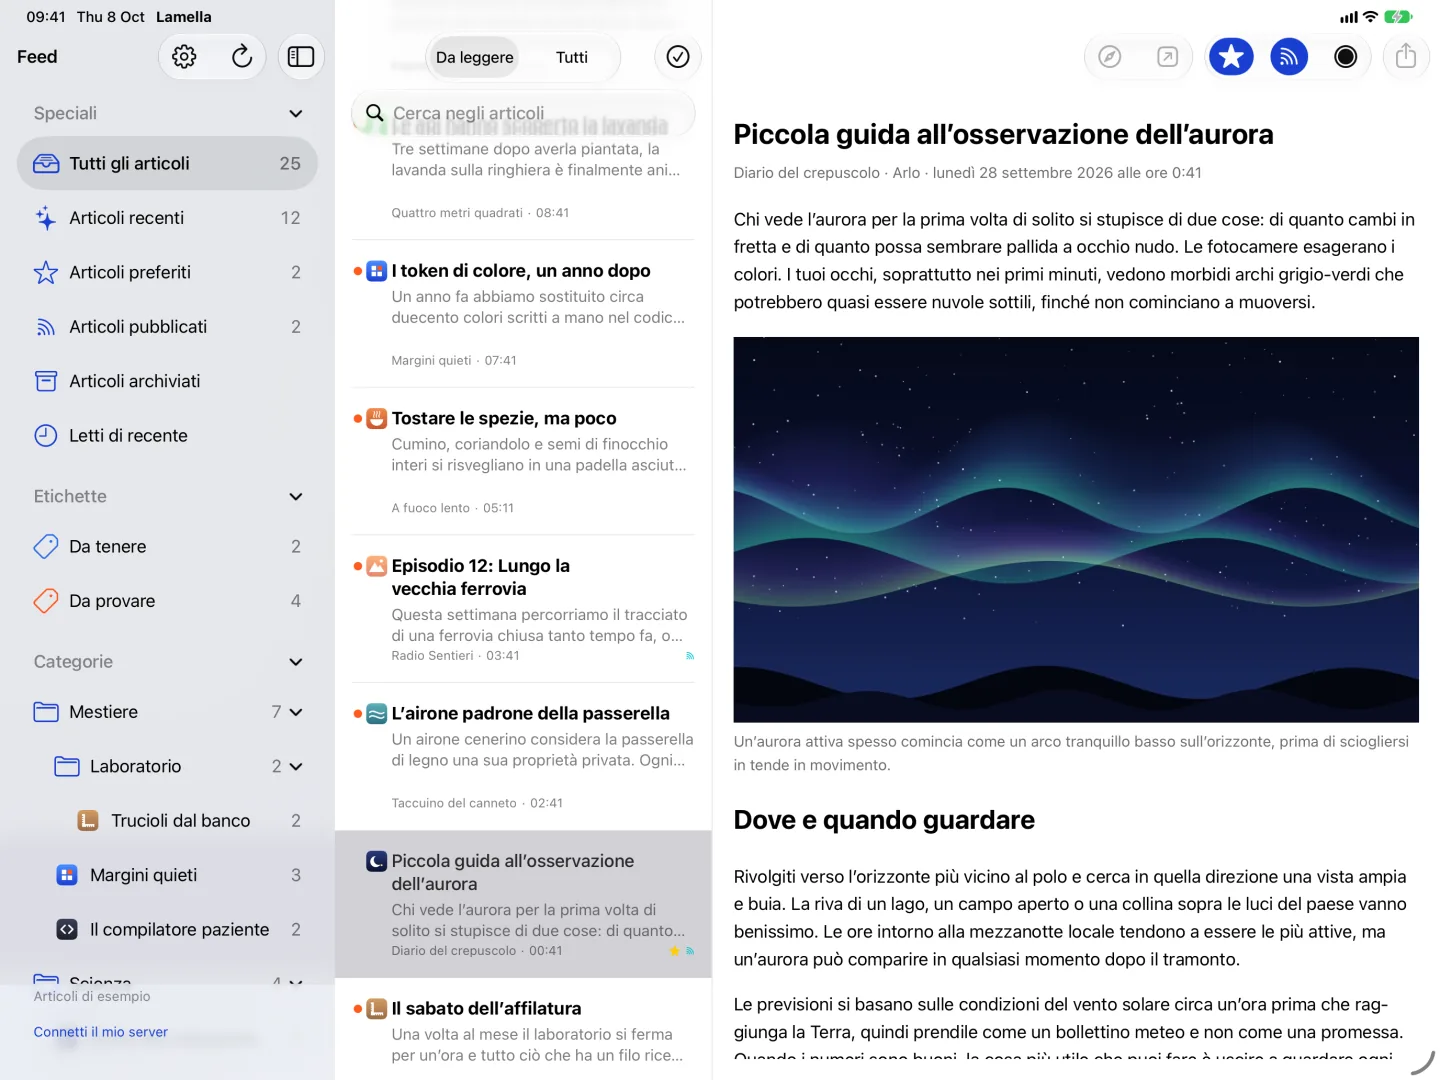Image resolution: width=1440 pixels, height=1080 pixels.
Task: Toggle published RSS button in article toolbar
Action: tap(1289, 57)
